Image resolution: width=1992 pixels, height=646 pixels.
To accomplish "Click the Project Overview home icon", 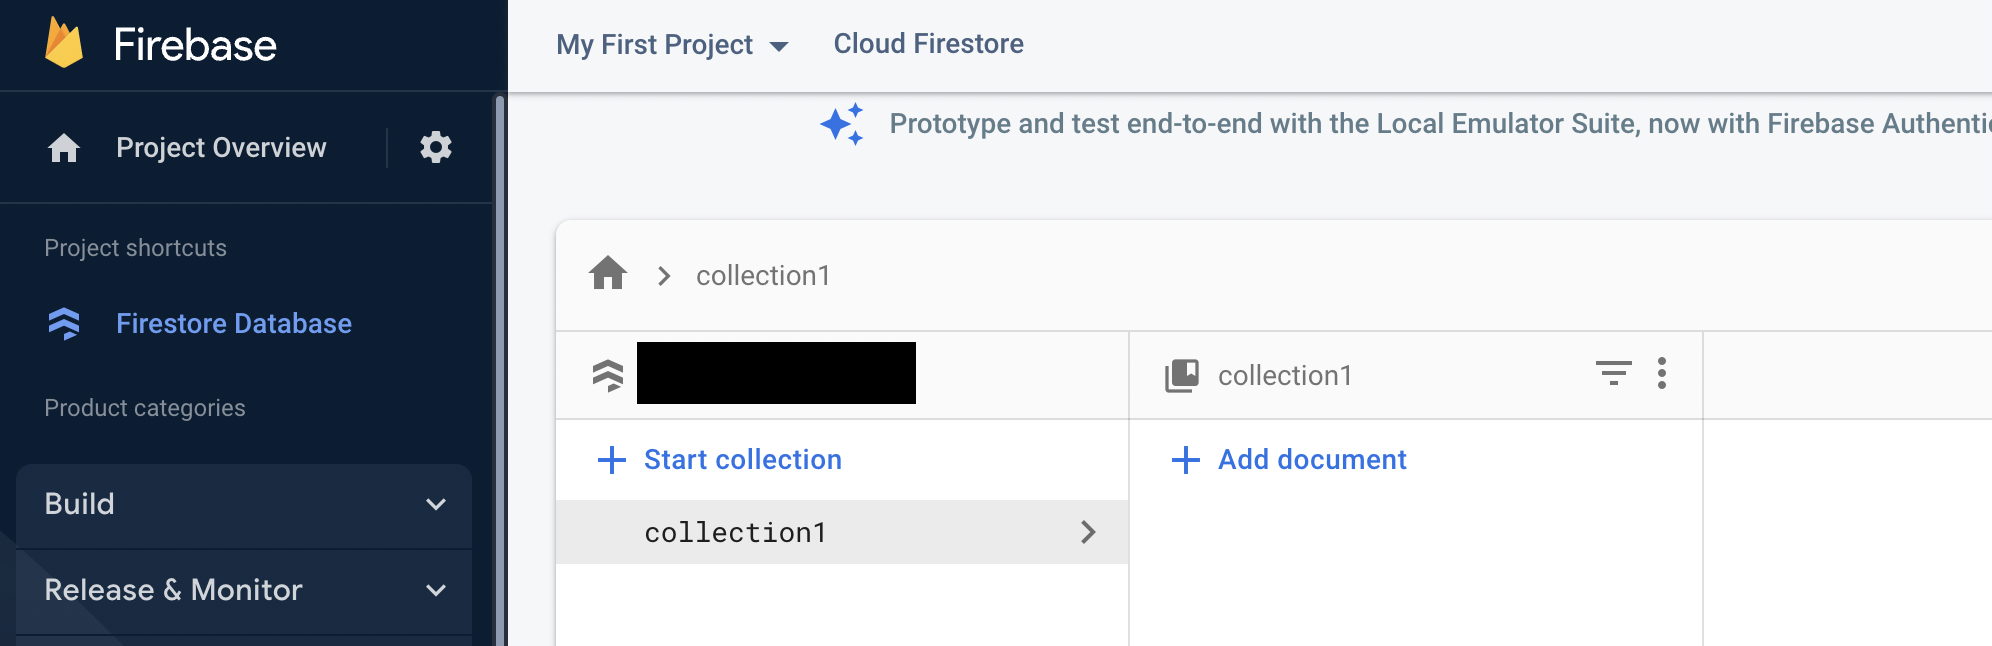I will click(x=64, y=148).
